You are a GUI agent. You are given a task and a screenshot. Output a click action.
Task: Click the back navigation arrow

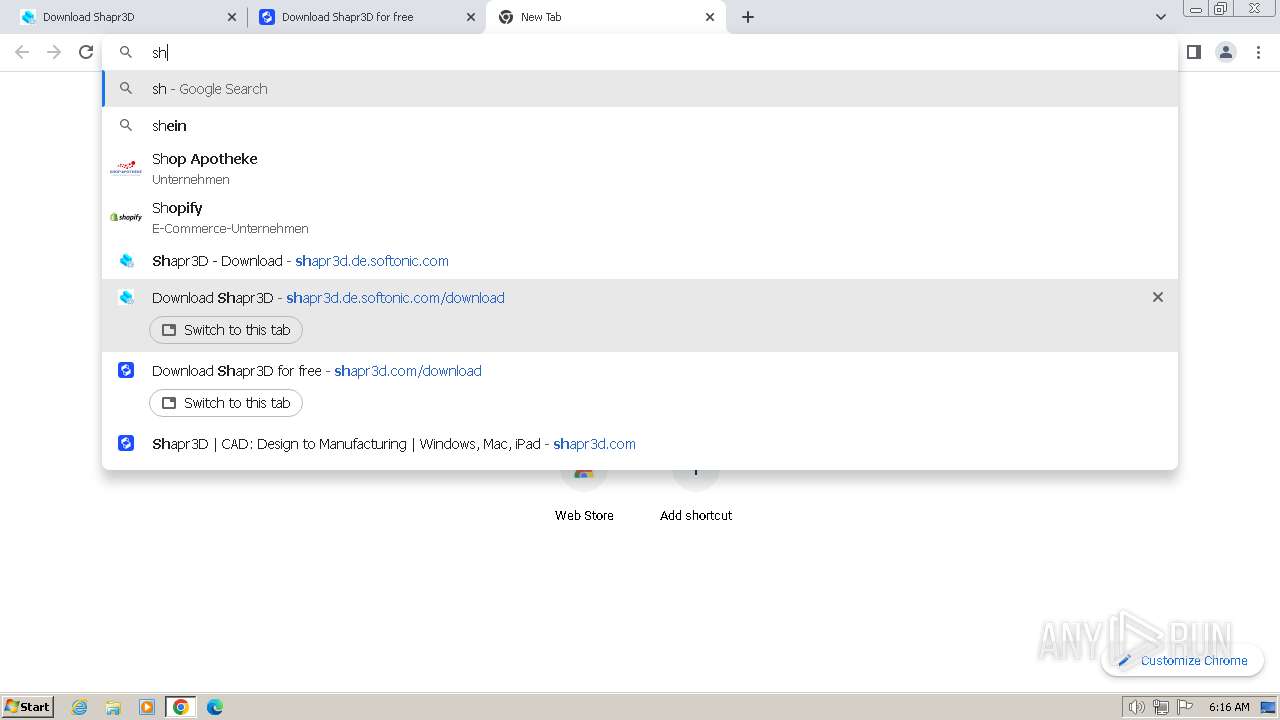click(x=22, y=52)
